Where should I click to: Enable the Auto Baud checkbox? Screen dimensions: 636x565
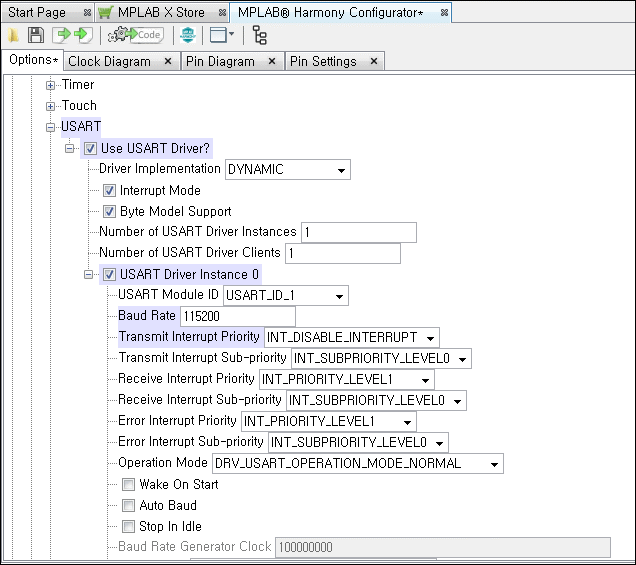click(128, 505)
